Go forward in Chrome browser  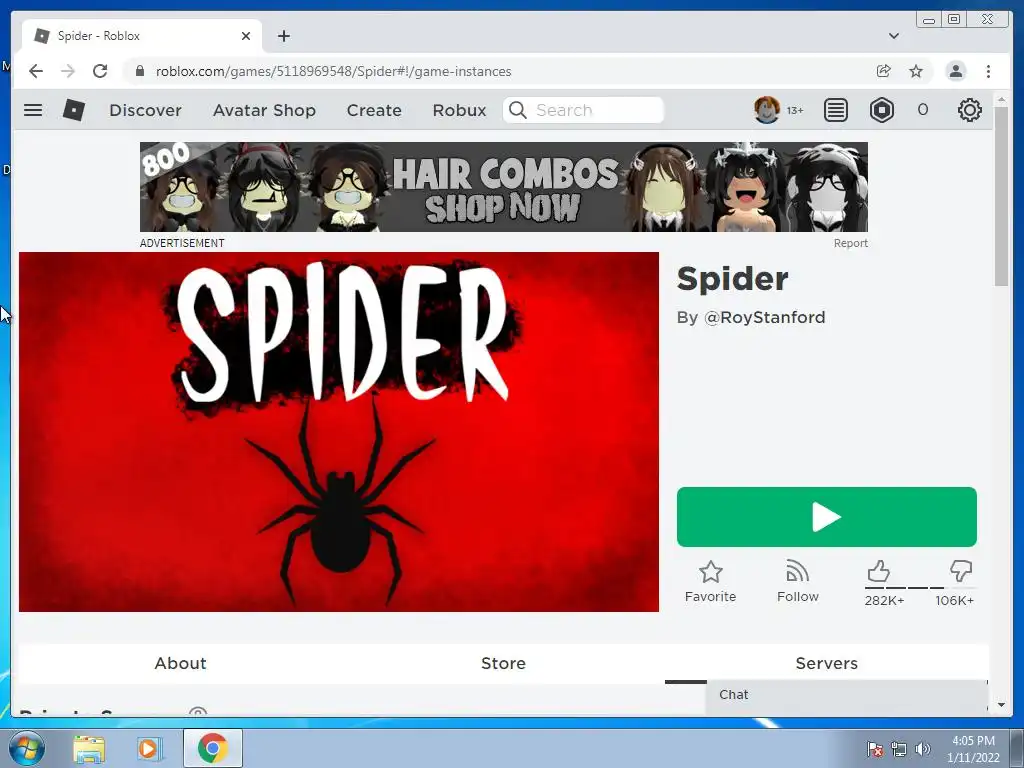tap(68, 71)
